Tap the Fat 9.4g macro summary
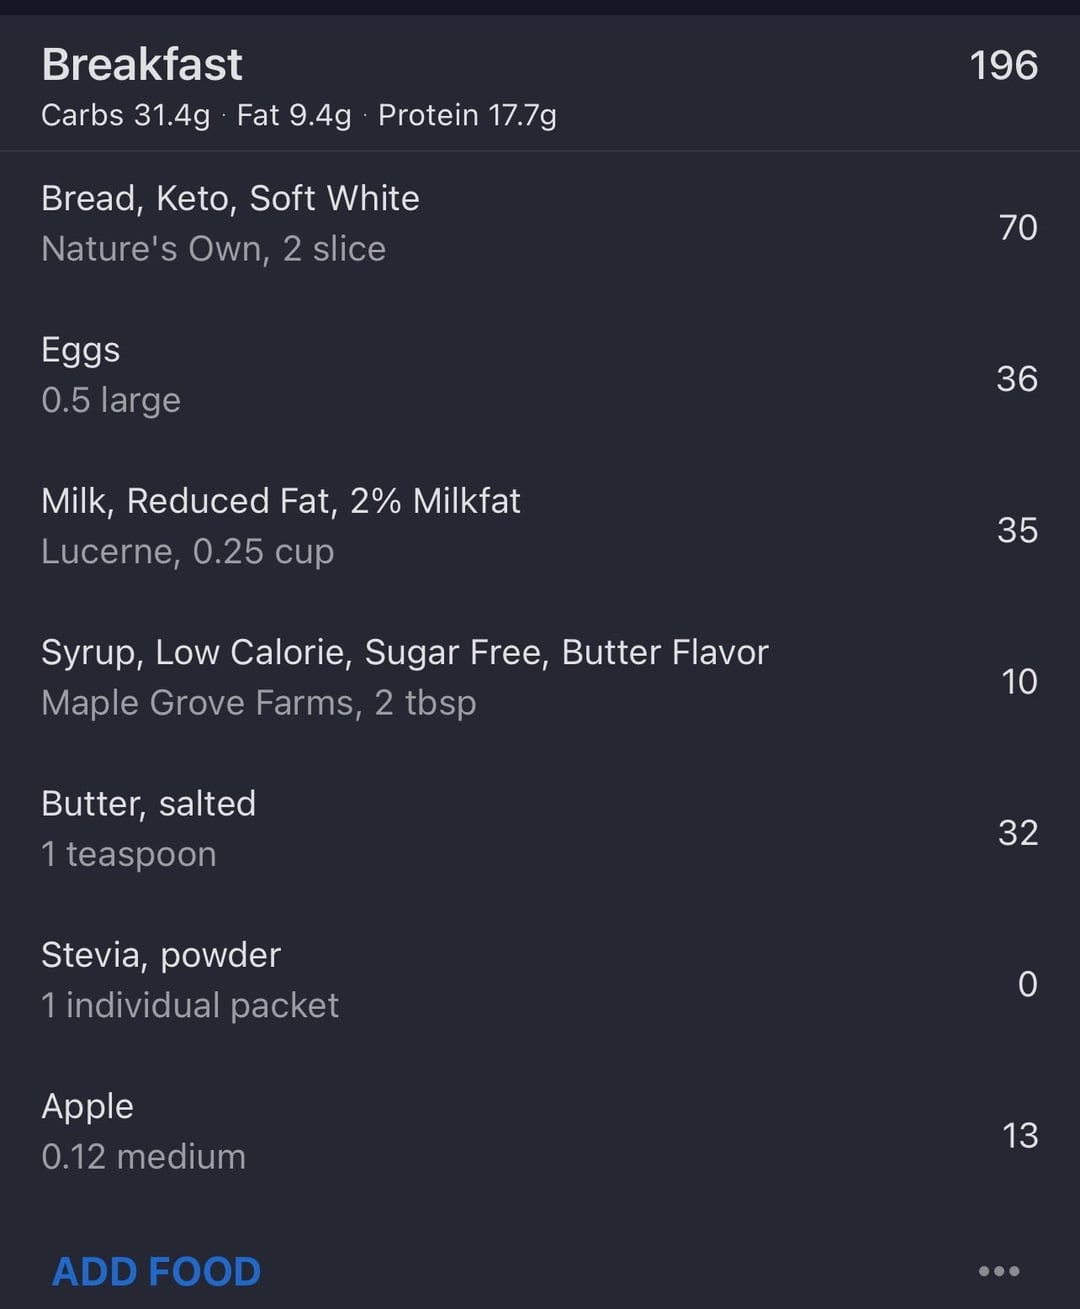1080x1309 pixels. [x=294, y=116]
